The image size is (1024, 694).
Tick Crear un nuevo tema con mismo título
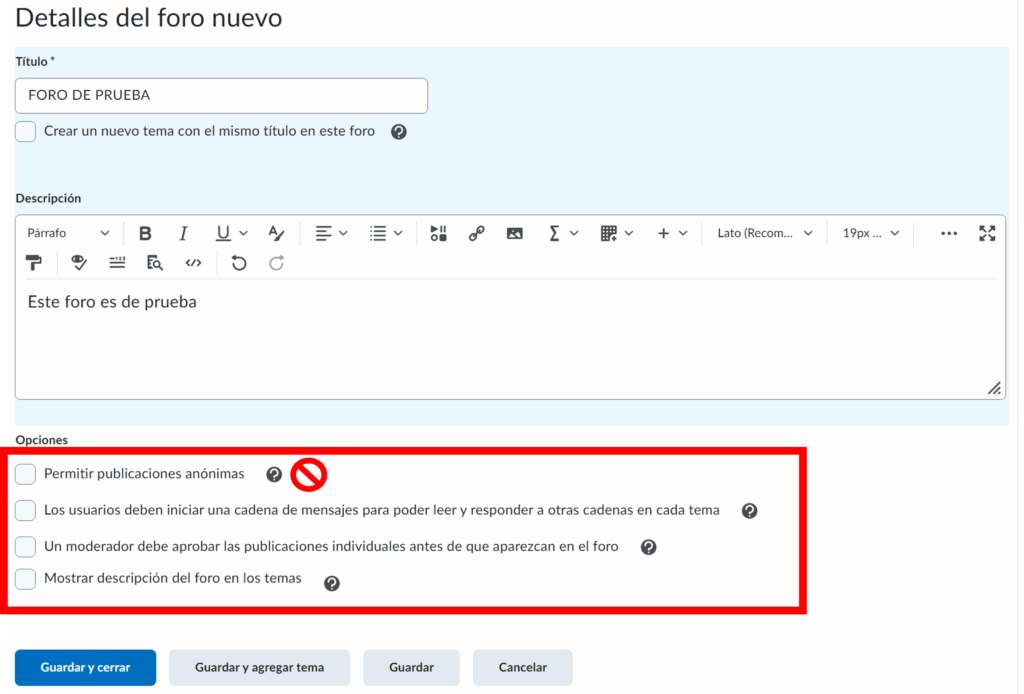click(x=26, y=131)
